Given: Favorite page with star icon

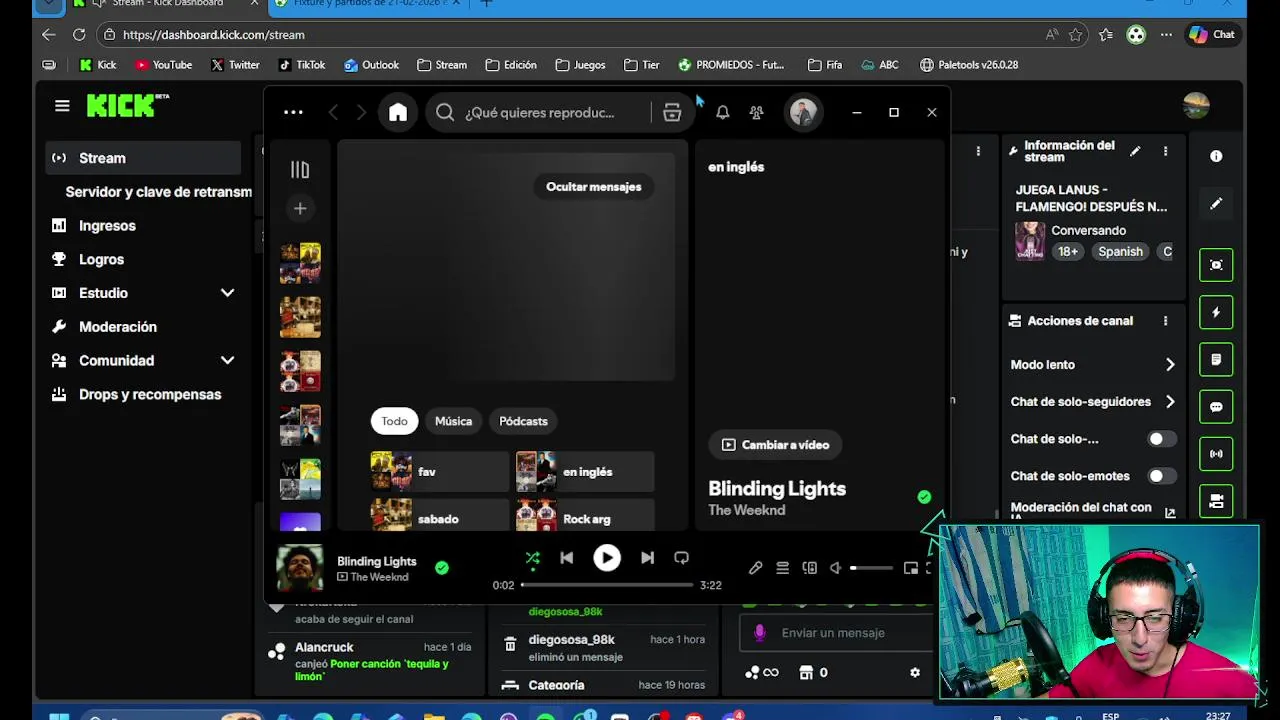Looking at the screenshot, I should coord(1076,34).
